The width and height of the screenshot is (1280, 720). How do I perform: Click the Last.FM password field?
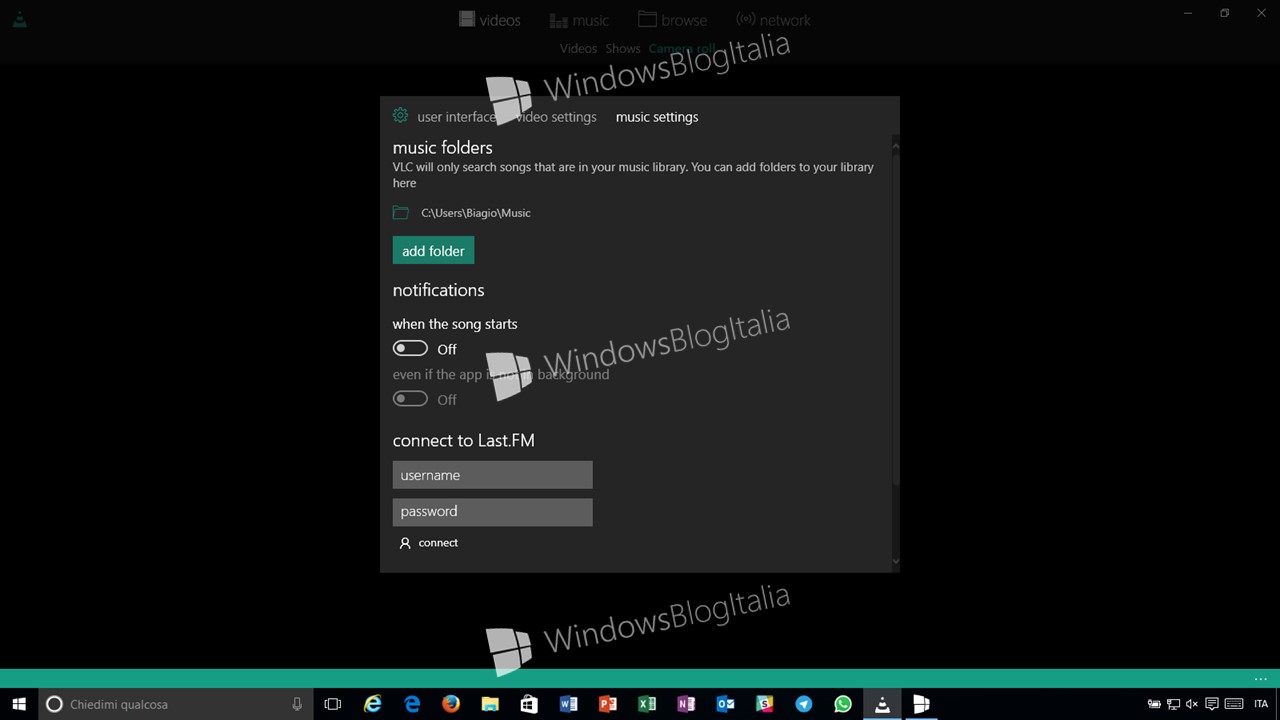pos(492,511)
